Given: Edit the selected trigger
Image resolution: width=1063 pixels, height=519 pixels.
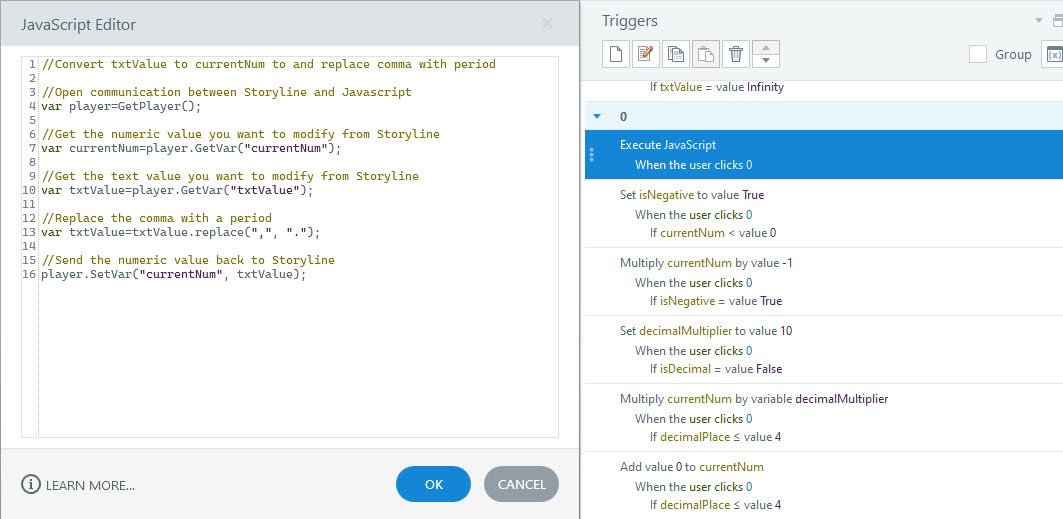Looking at the screenshot, I should pyautogui.click(x=646, y=54).
